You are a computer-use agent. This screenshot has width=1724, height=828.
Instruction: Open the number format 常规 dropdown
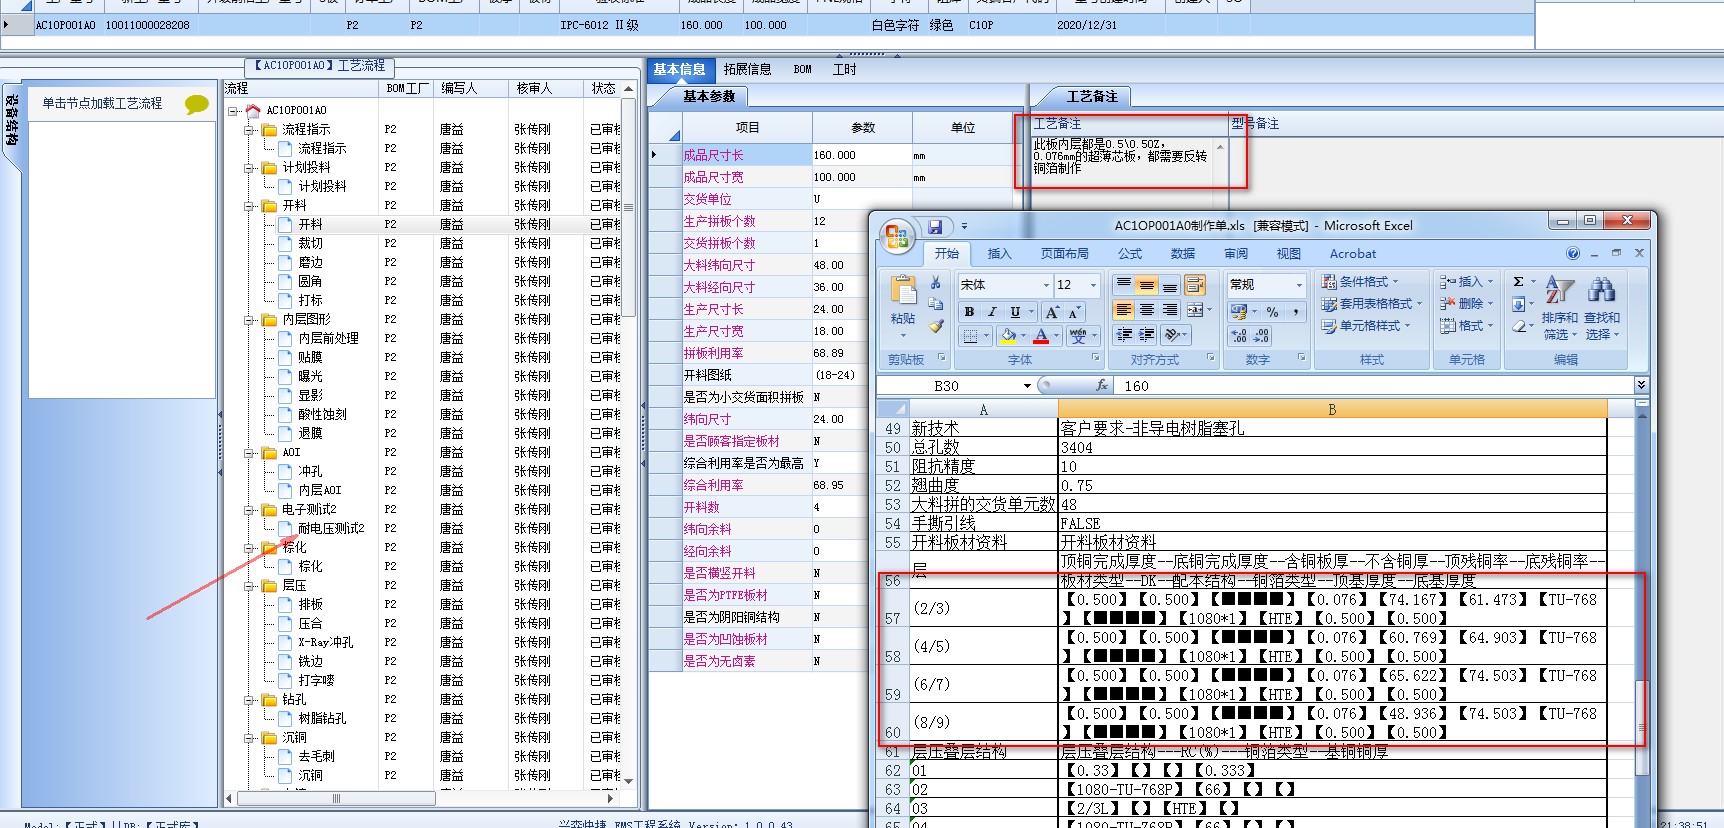1299,285
